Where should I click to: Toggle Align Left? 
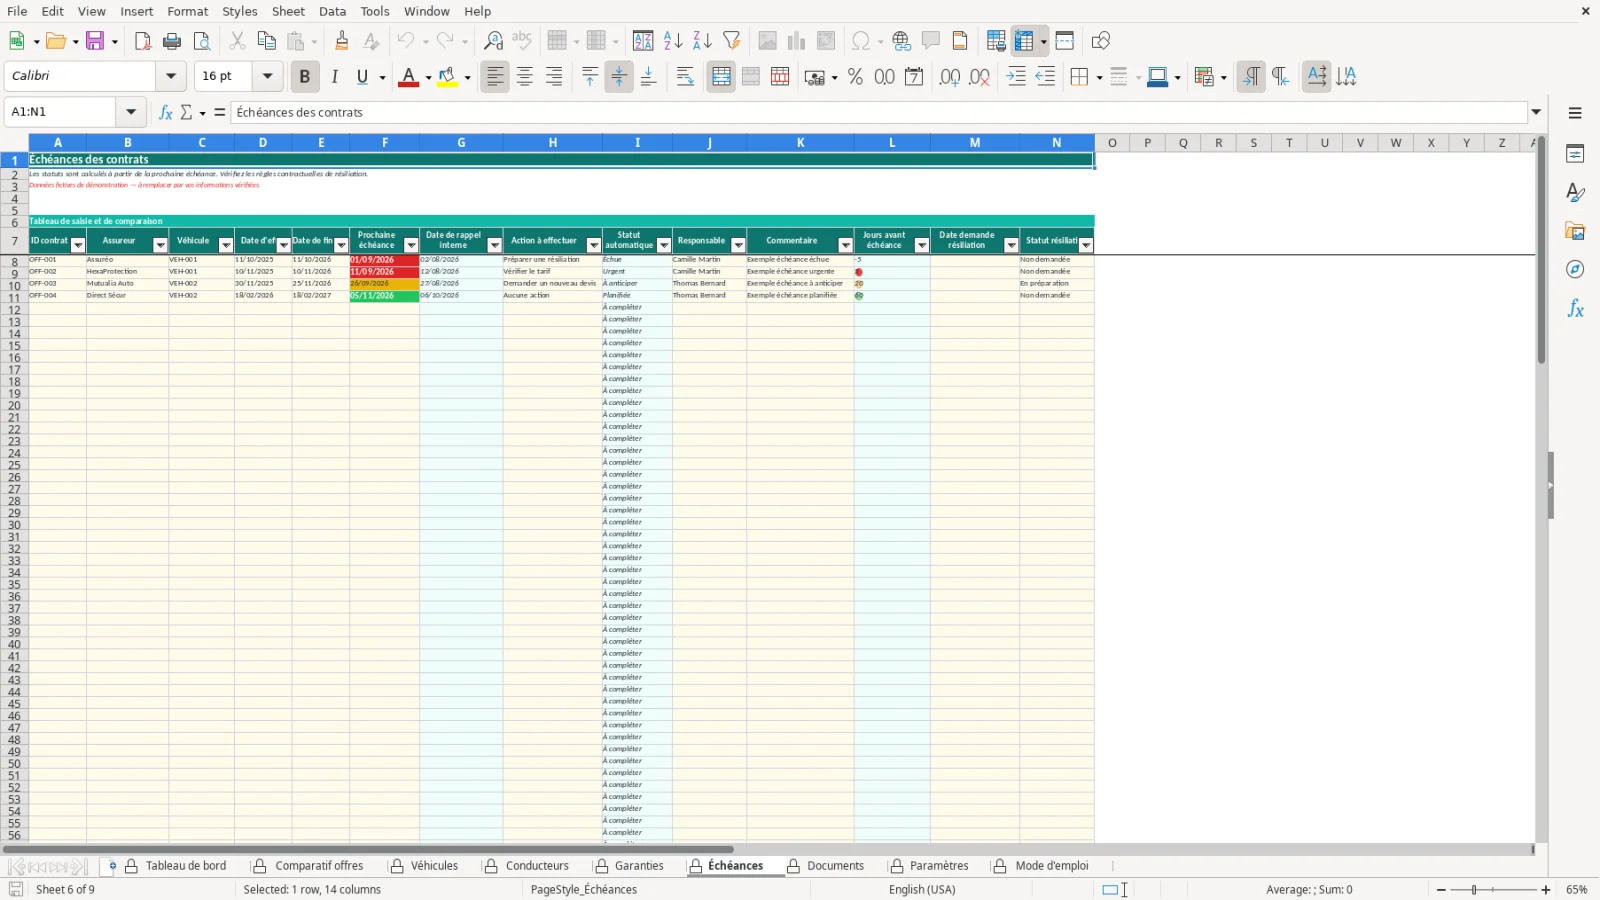pos(495,77)
